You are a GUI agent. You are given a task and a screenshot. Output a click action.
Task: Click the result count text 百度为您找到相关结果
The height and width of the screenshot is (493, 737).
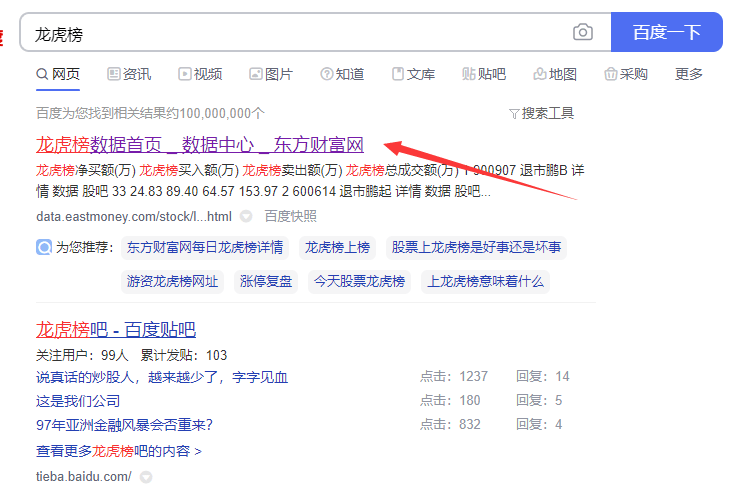(x=150, y=113)
